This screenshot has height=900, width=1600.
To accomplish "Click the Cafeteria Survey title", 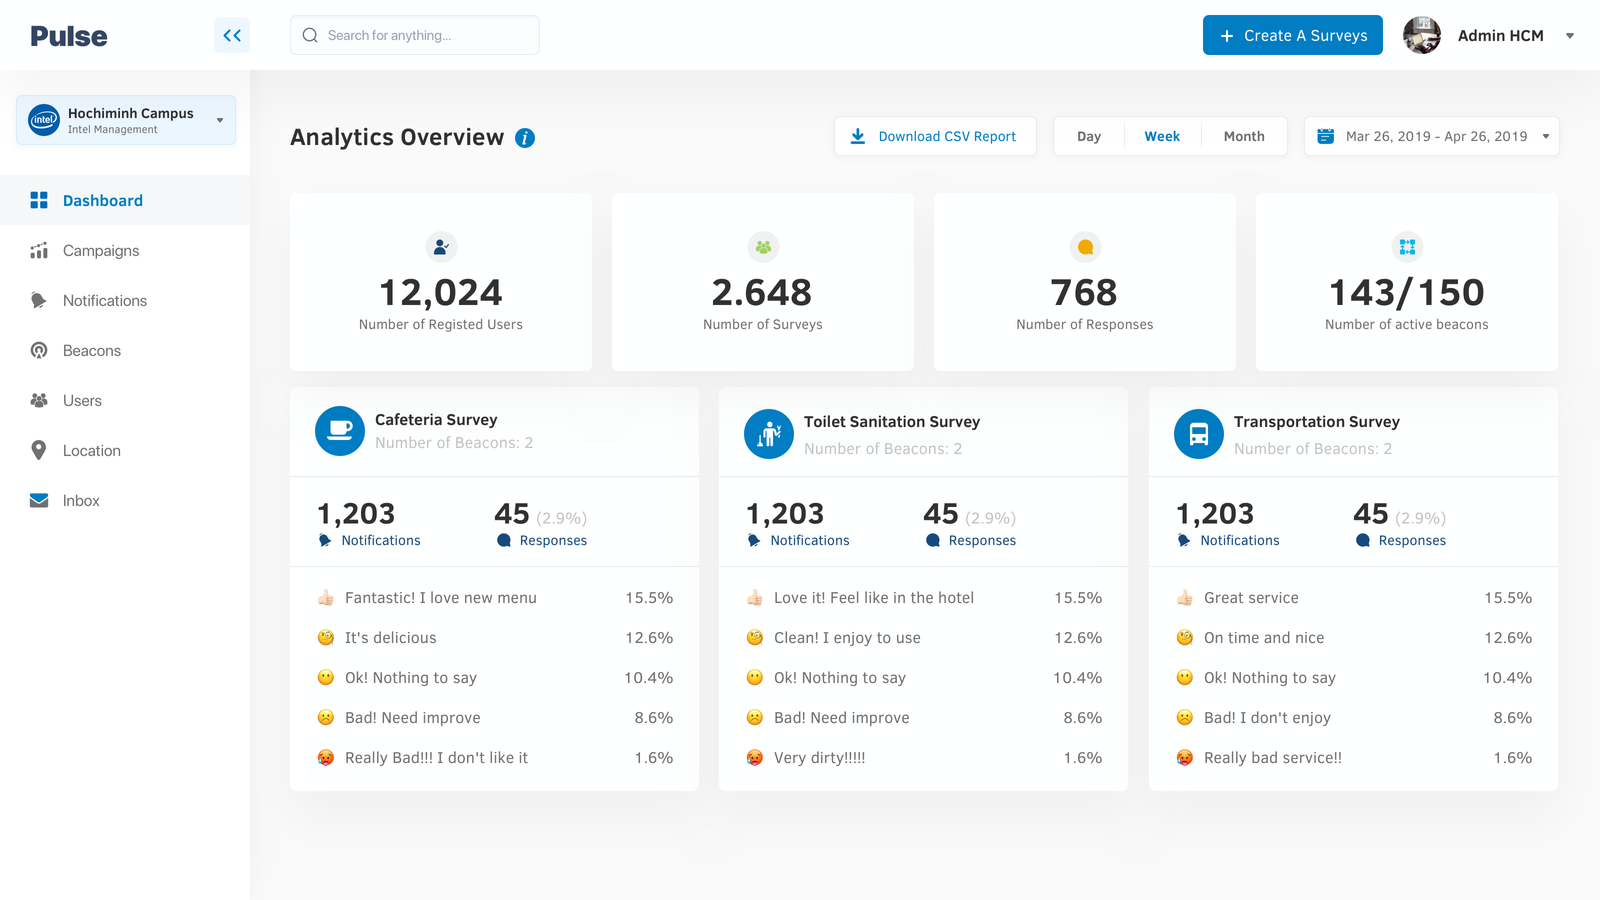I will coord(436,420).
